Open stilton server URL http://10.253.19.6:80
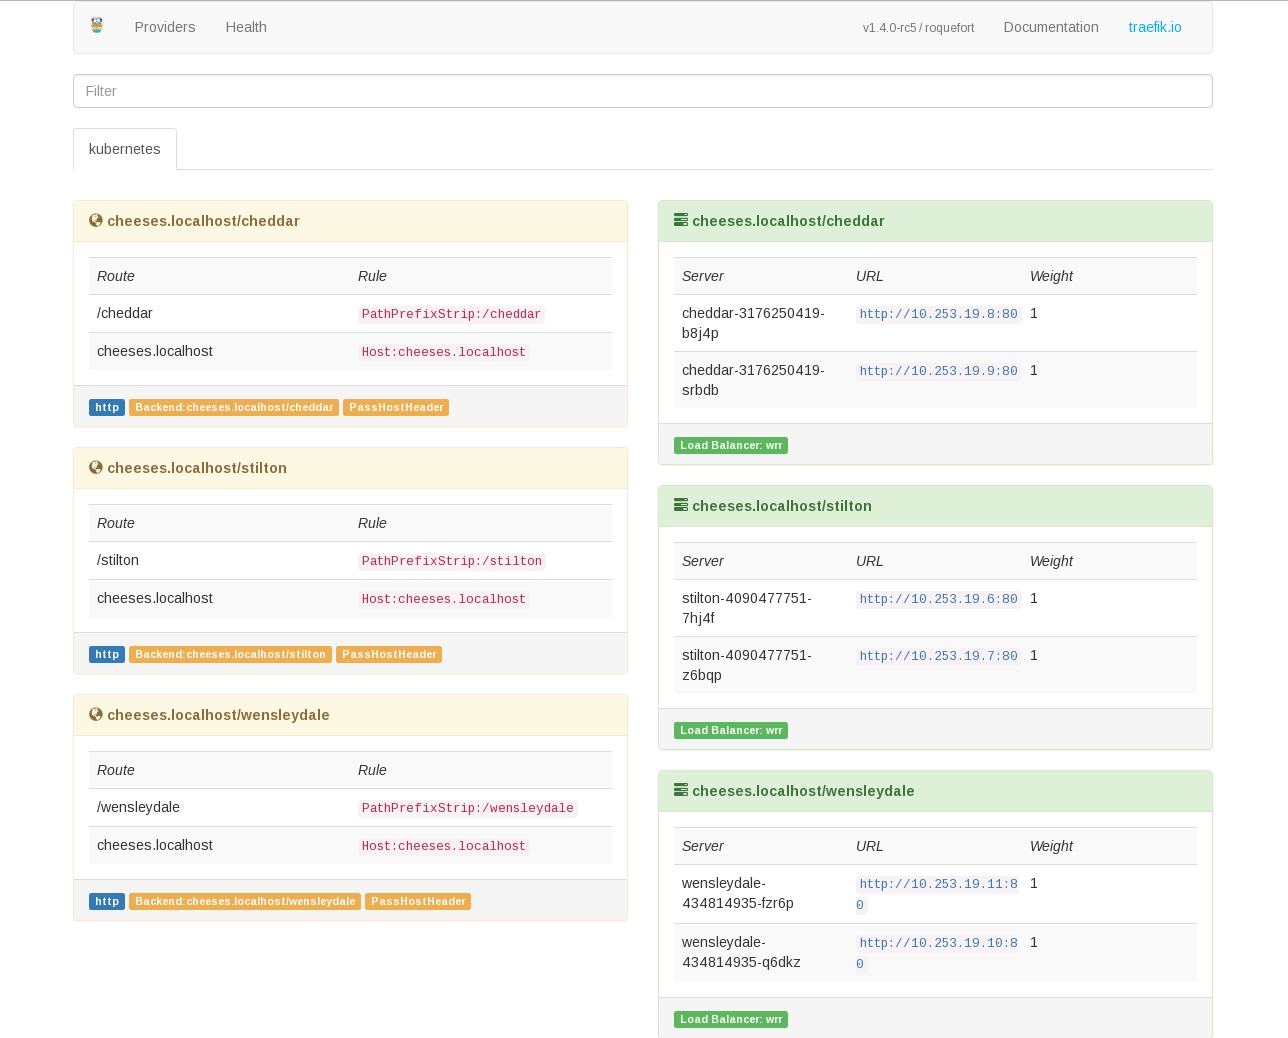Image resolution: width=1288 pixels, height=1038 pixels. coord(938,599)
